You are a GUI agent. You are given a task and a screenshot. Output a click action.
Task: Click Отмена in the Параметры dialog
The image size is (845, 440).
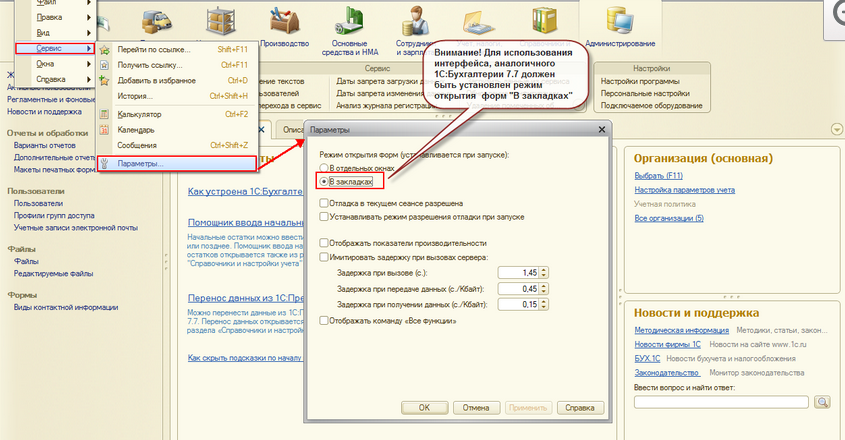click(476, 408)
